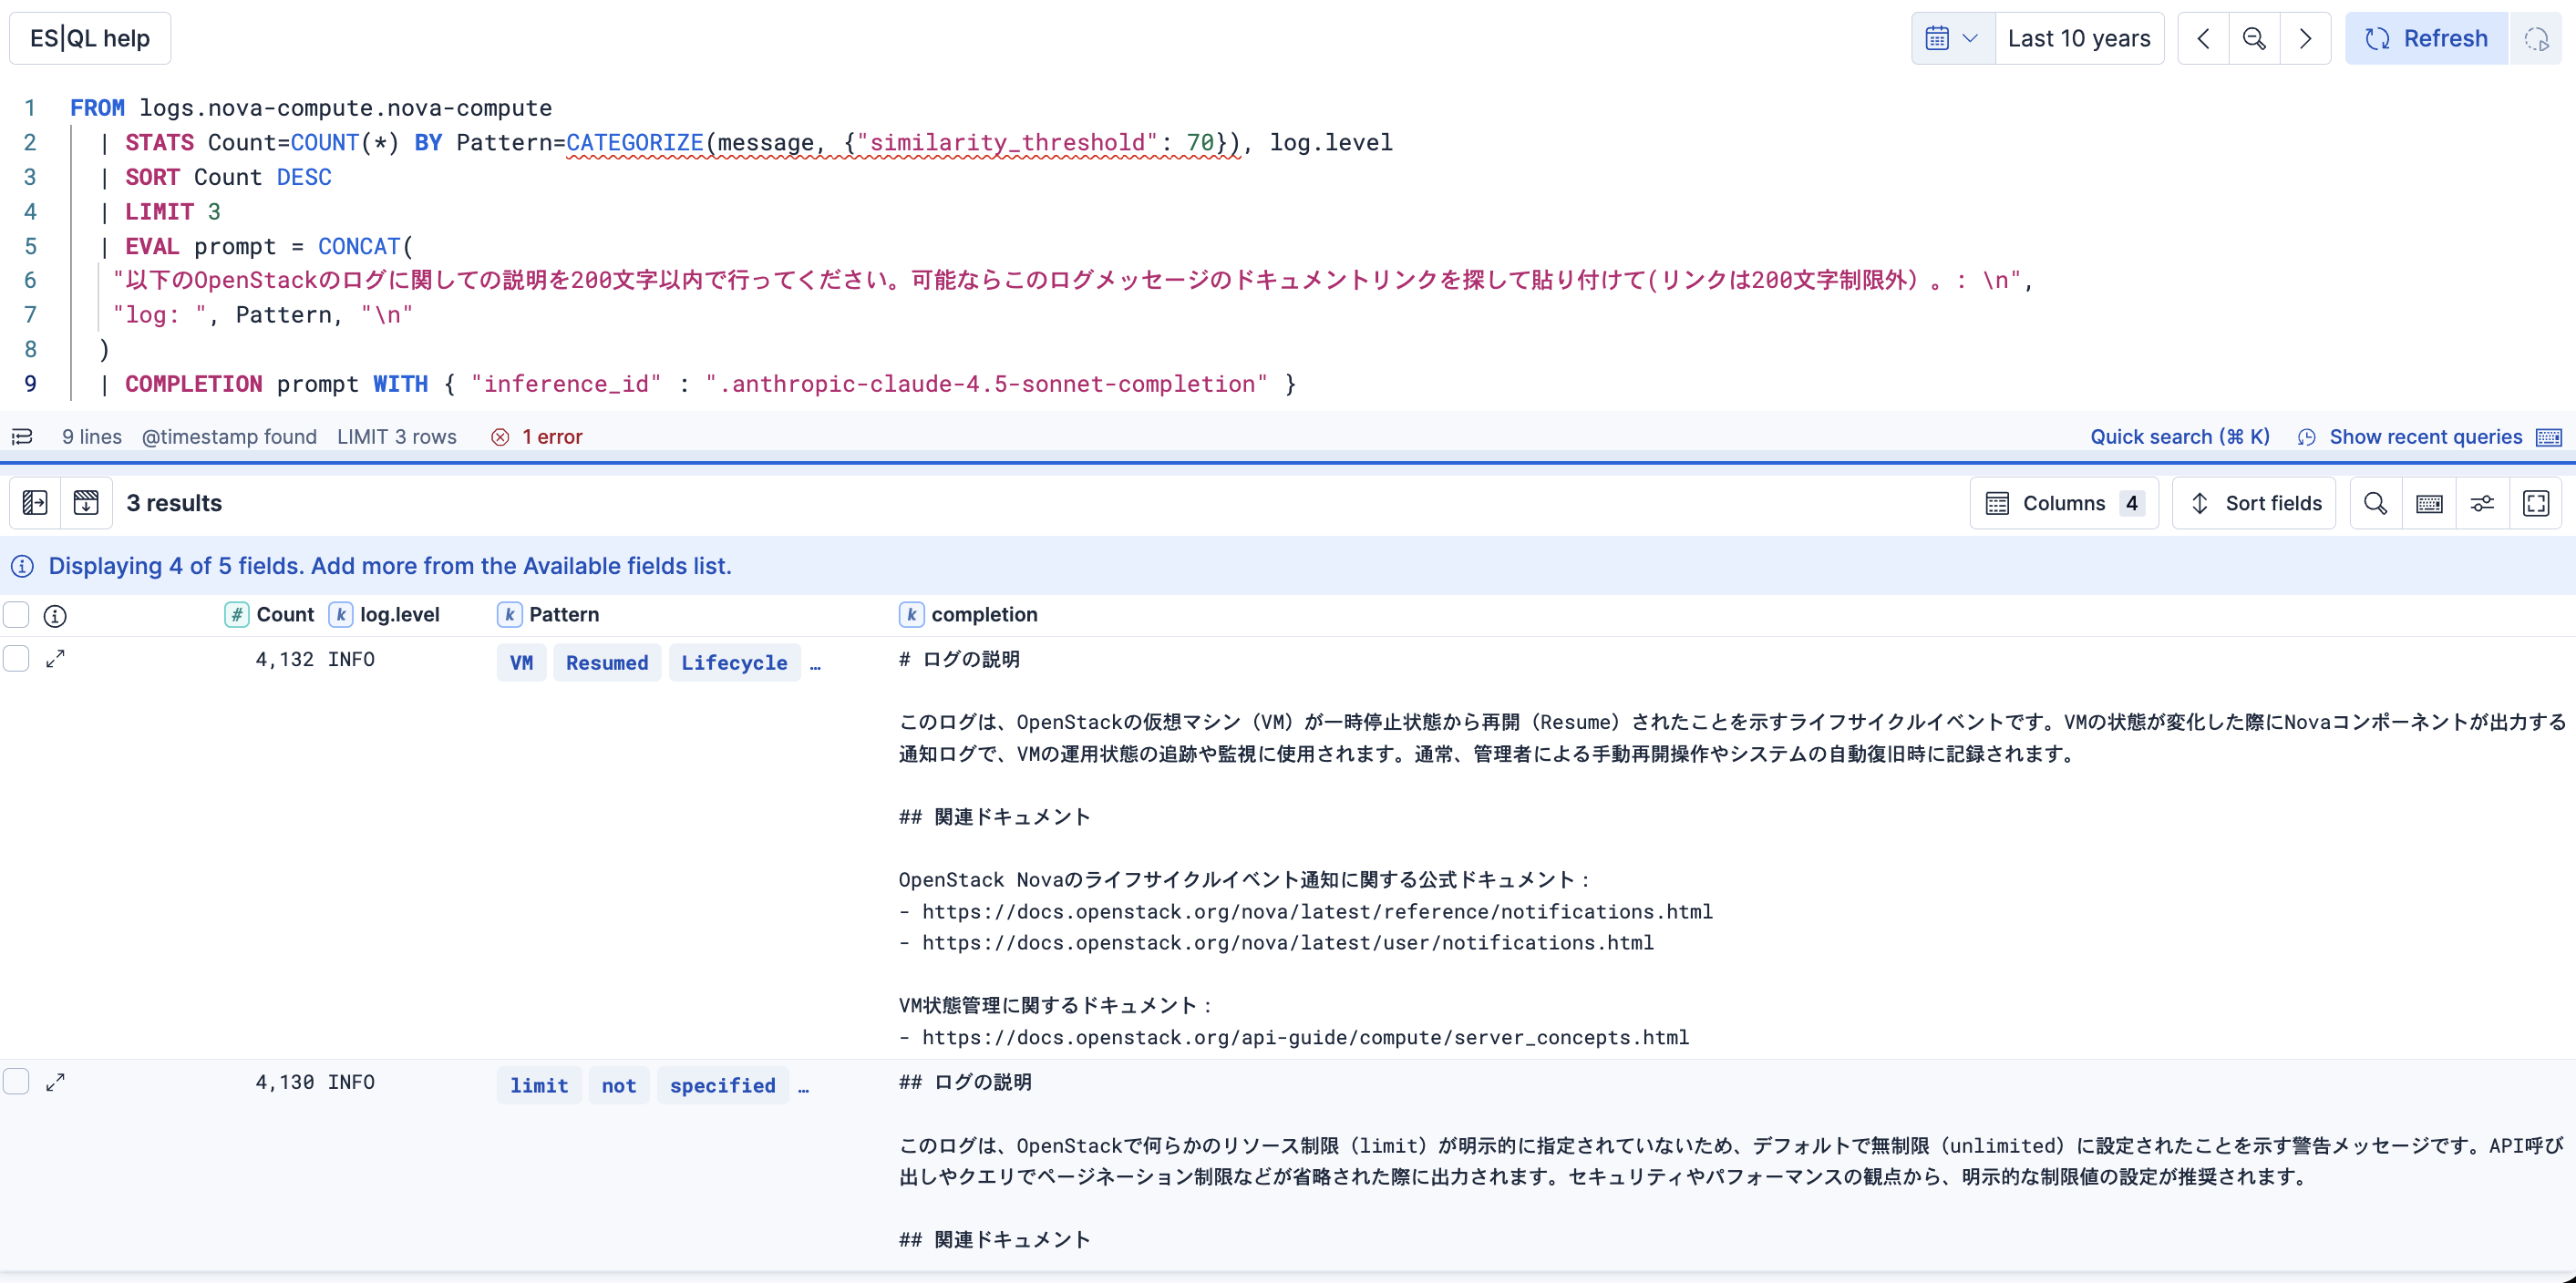Expand the first result row details
The width and height of the screenshot is (2576, 1283).
coord(56,659)
